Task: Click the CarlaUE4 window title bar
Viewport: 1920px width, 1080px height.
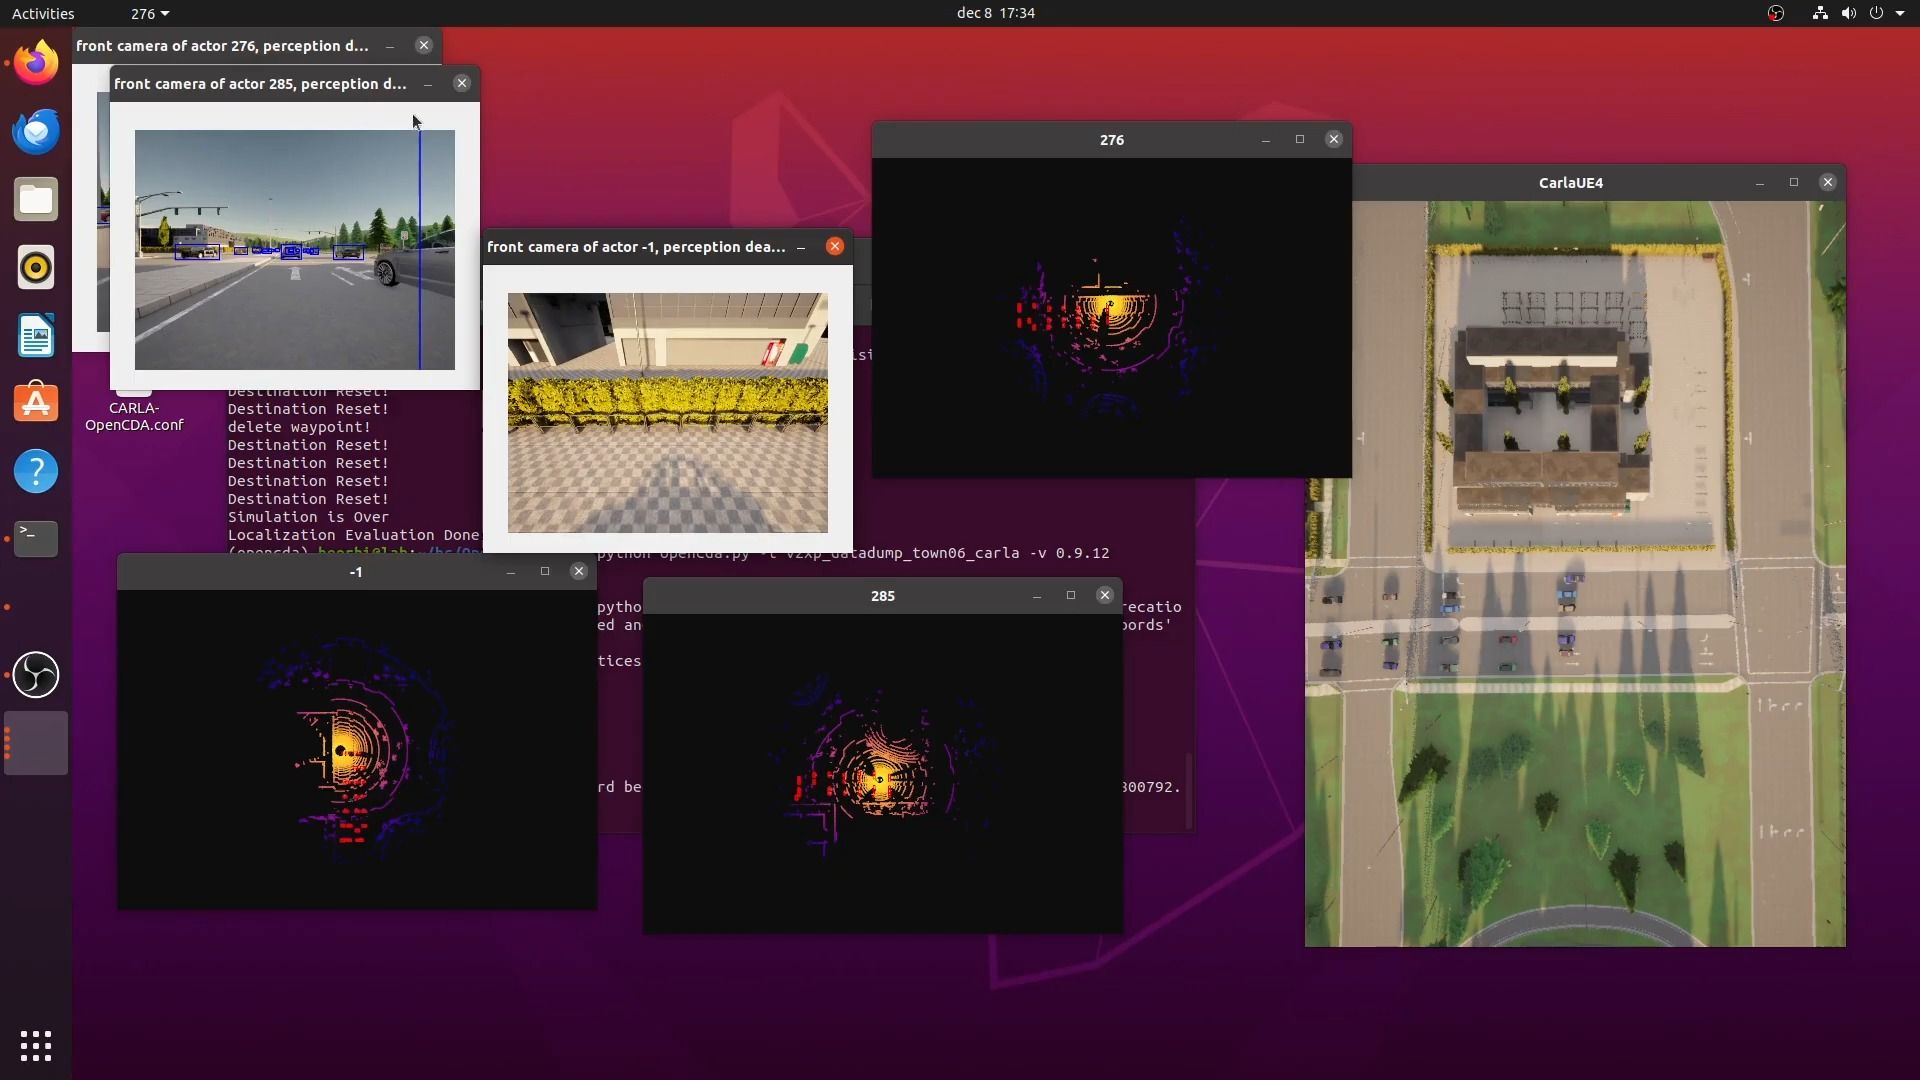Action: pyautogui.click(x=1570, y=183)
